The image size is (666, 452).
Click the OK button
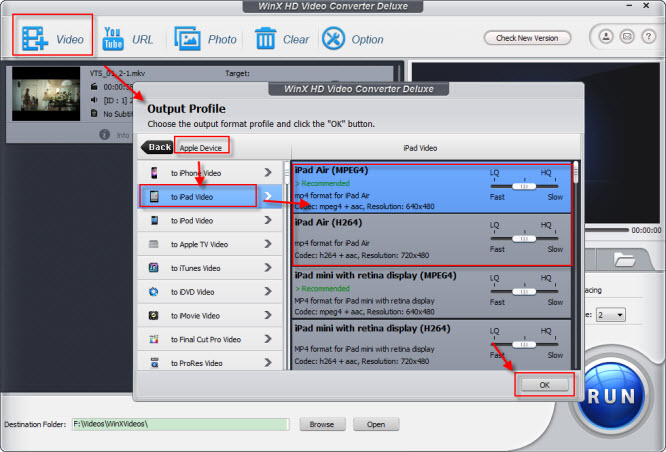[x=545, y=385]
